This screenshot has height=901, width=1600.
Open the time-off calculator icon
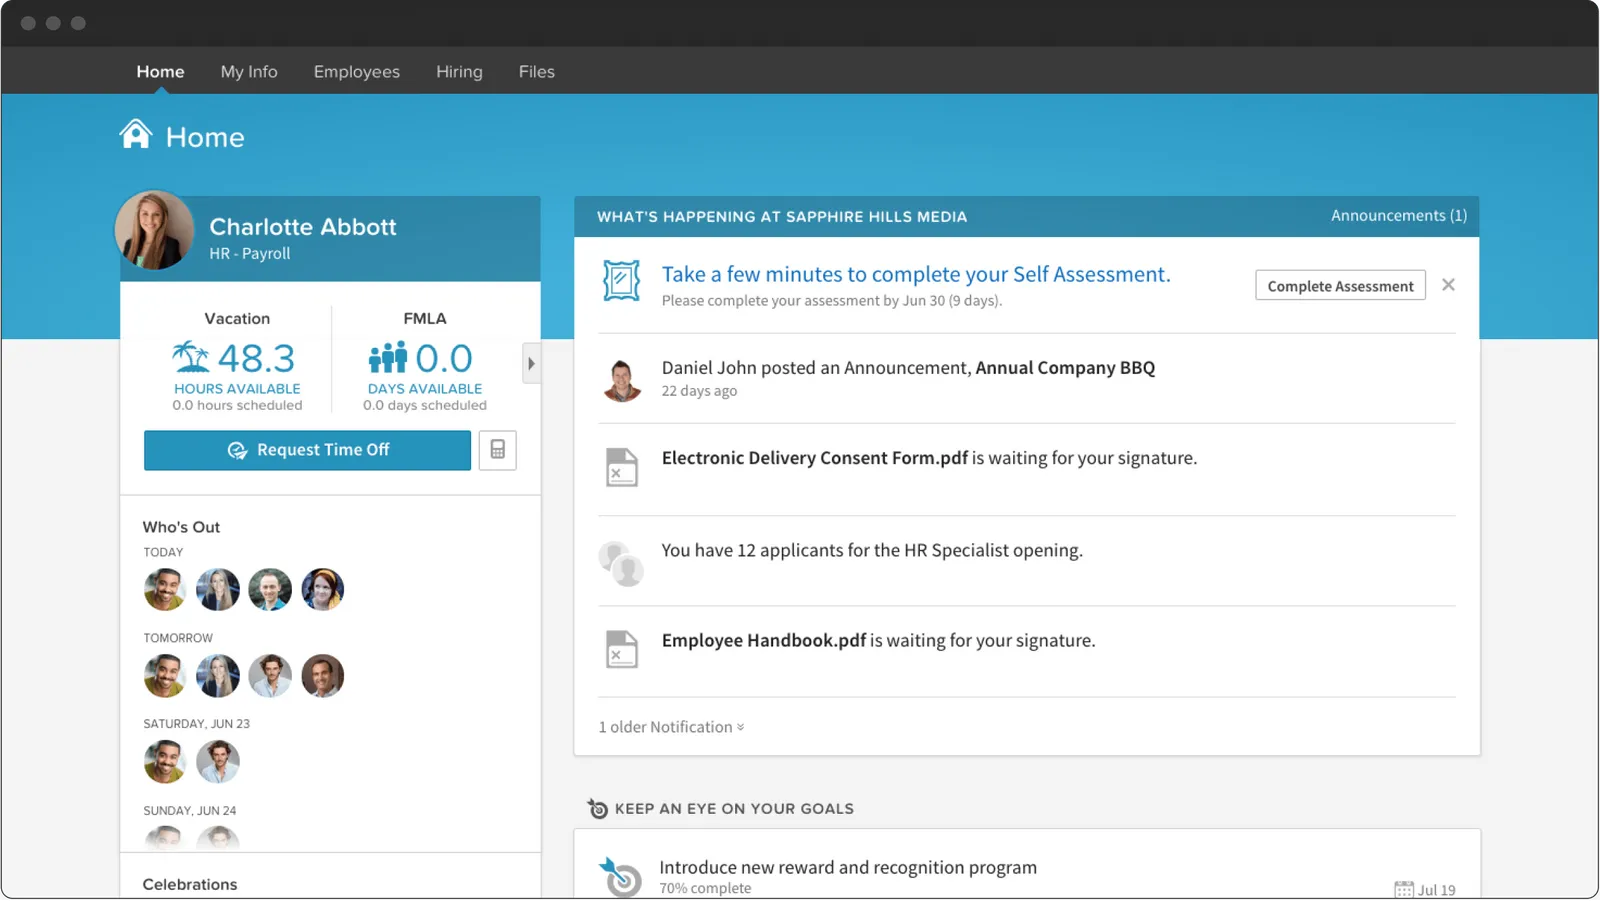click(497, 450)
